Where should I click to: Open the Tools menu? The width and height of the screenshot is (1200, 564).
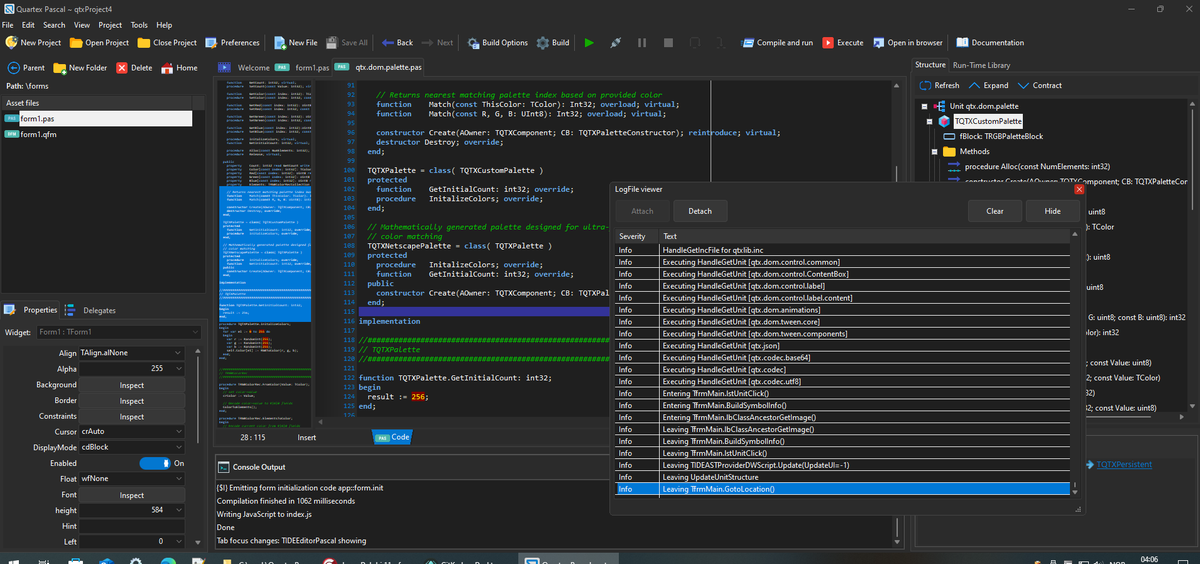coord(139,25)
